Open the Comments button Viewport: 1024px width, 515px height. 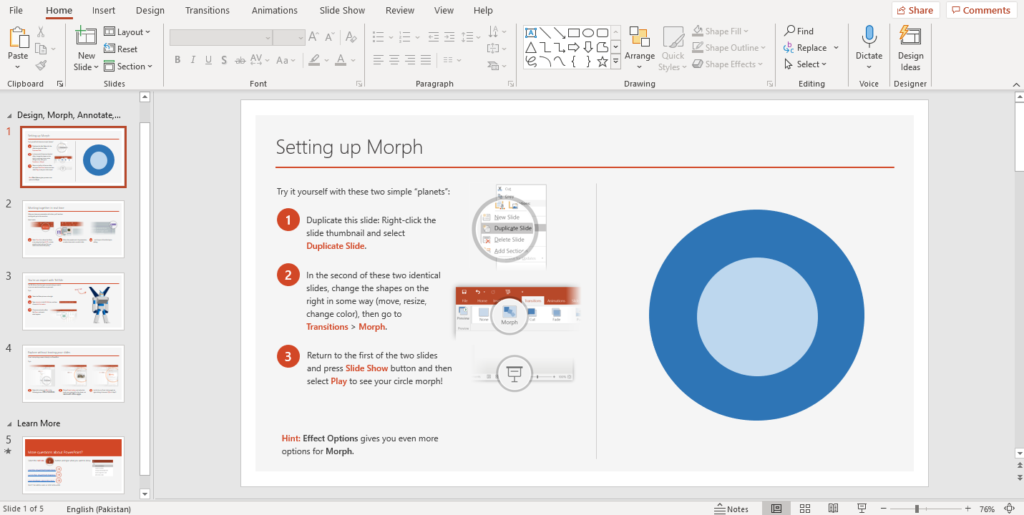click(980, 10)
